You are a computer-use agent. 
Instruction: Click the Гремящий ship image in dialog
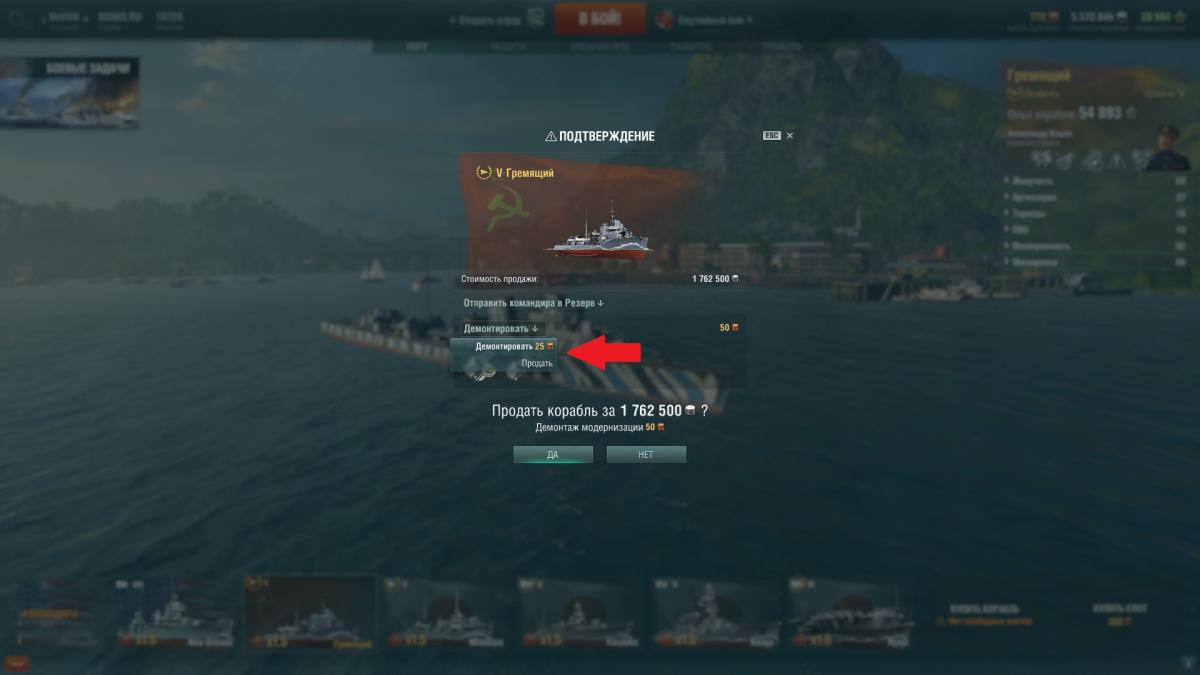tap(597, 234)
